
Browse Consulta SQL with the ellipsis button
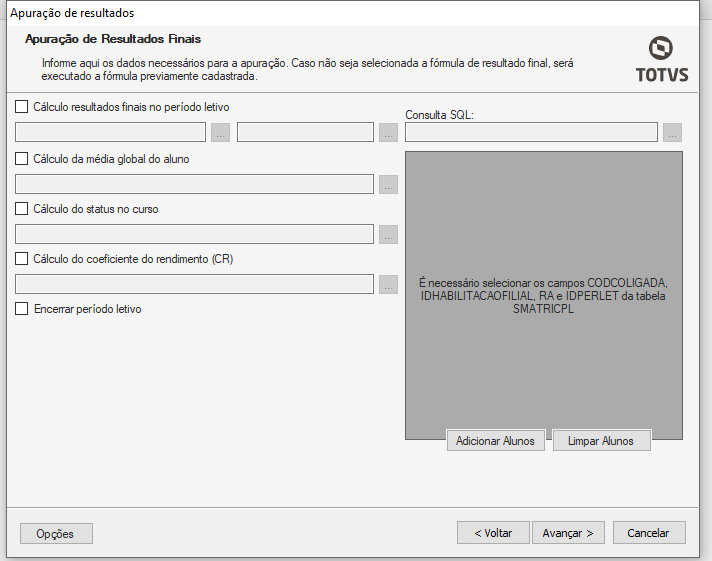672,132
